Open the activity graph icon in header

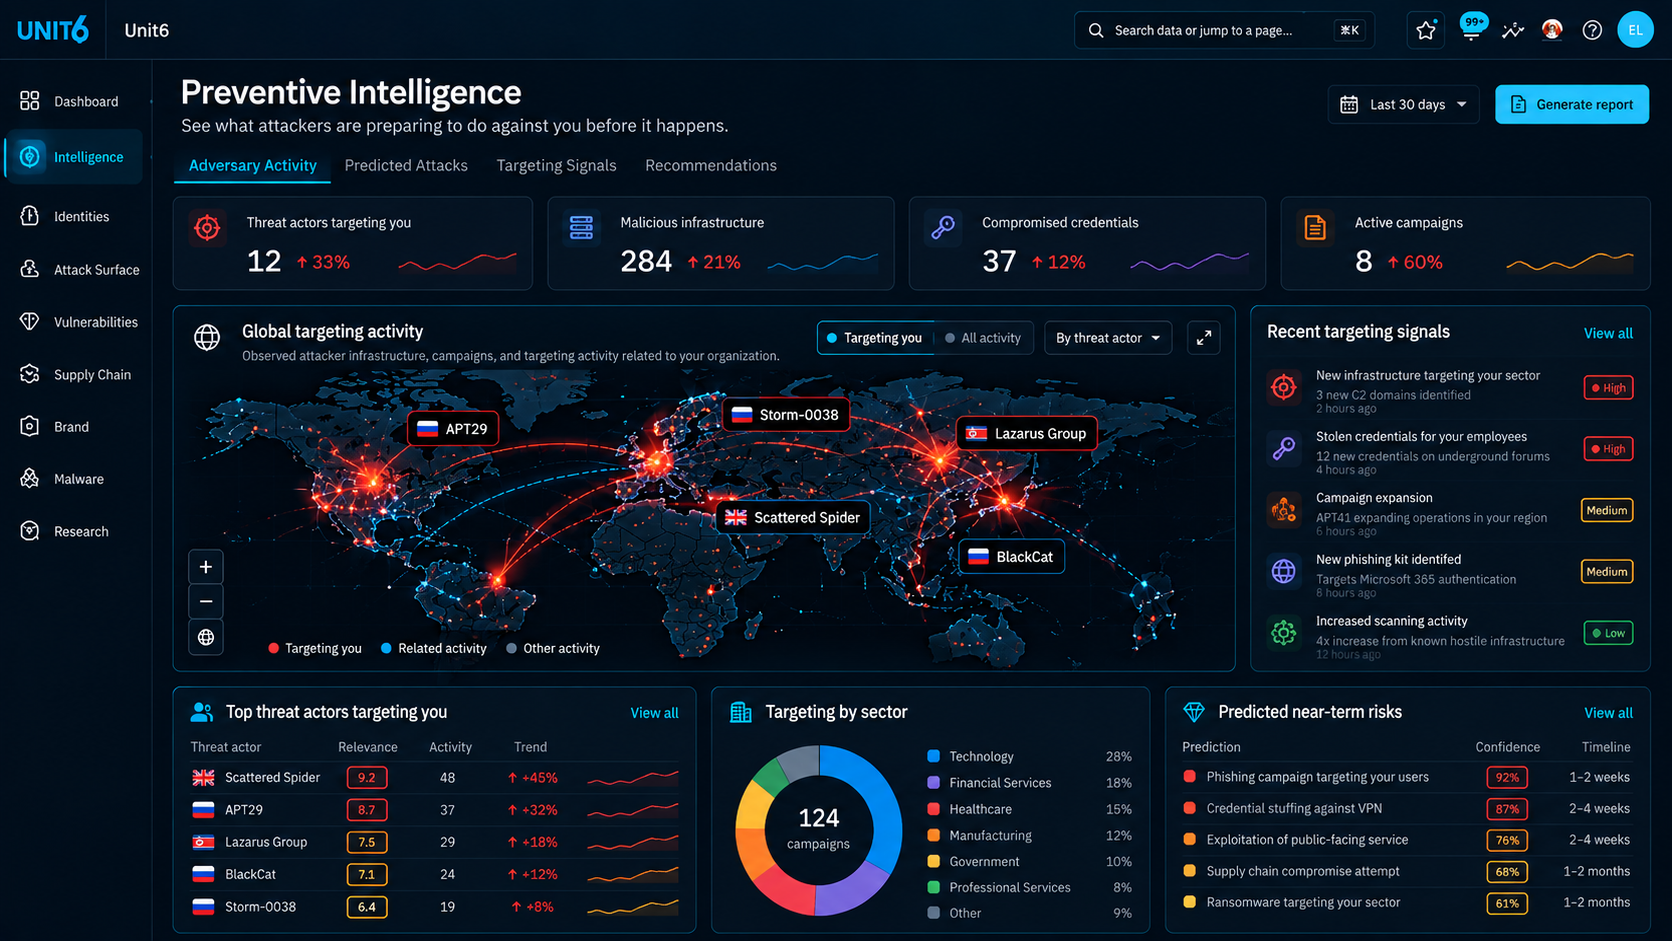1513,30
